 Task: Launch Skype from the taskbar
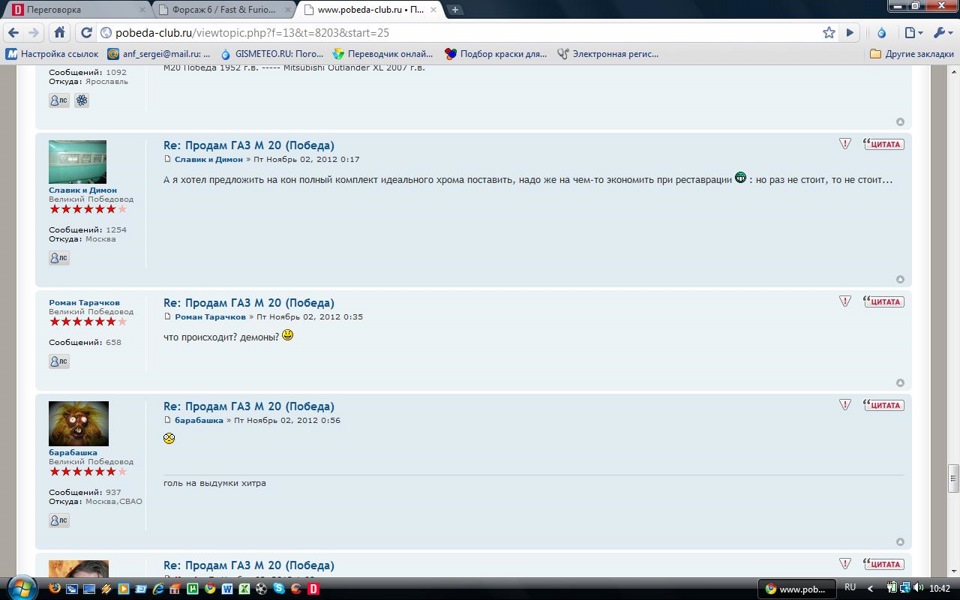(279, 589)
